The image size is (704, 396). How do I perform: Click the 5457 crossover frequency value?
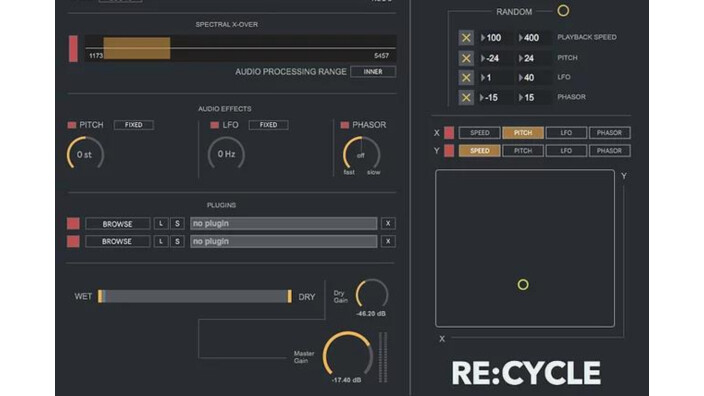382,56
